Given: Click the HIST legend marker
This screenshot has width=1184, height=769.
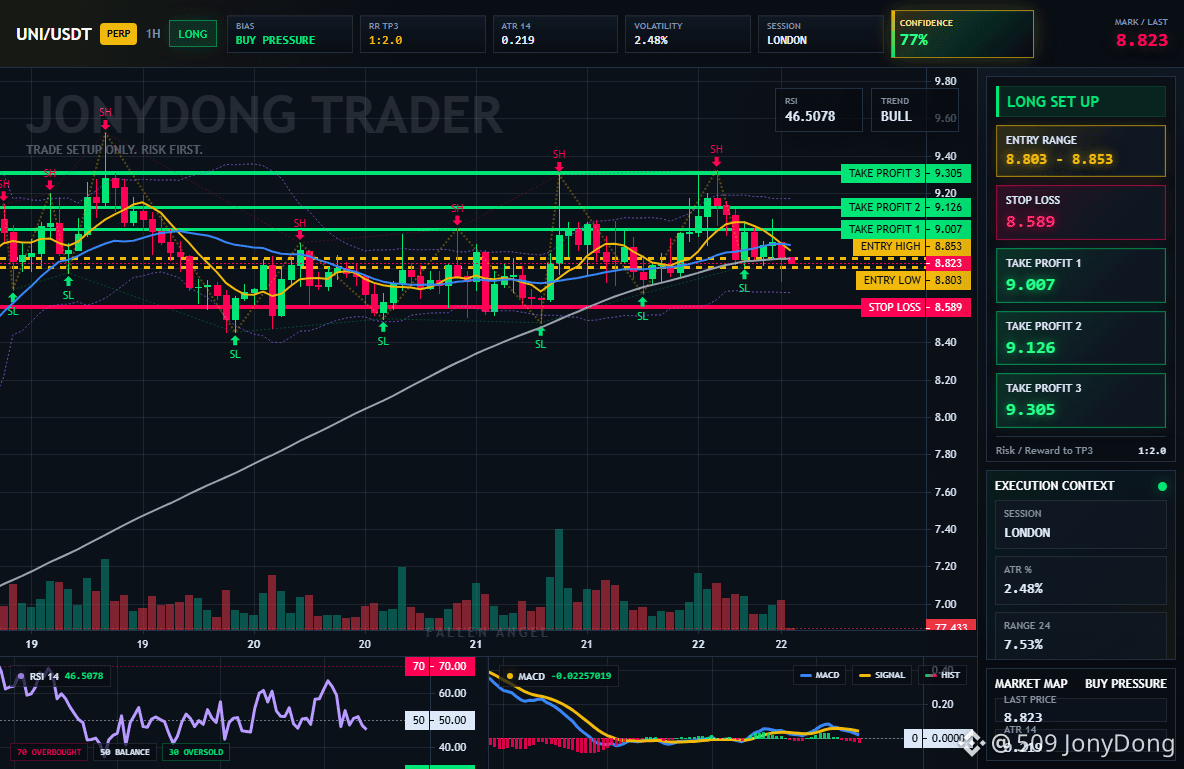Looking at the screenshot, I should [930, 675].
